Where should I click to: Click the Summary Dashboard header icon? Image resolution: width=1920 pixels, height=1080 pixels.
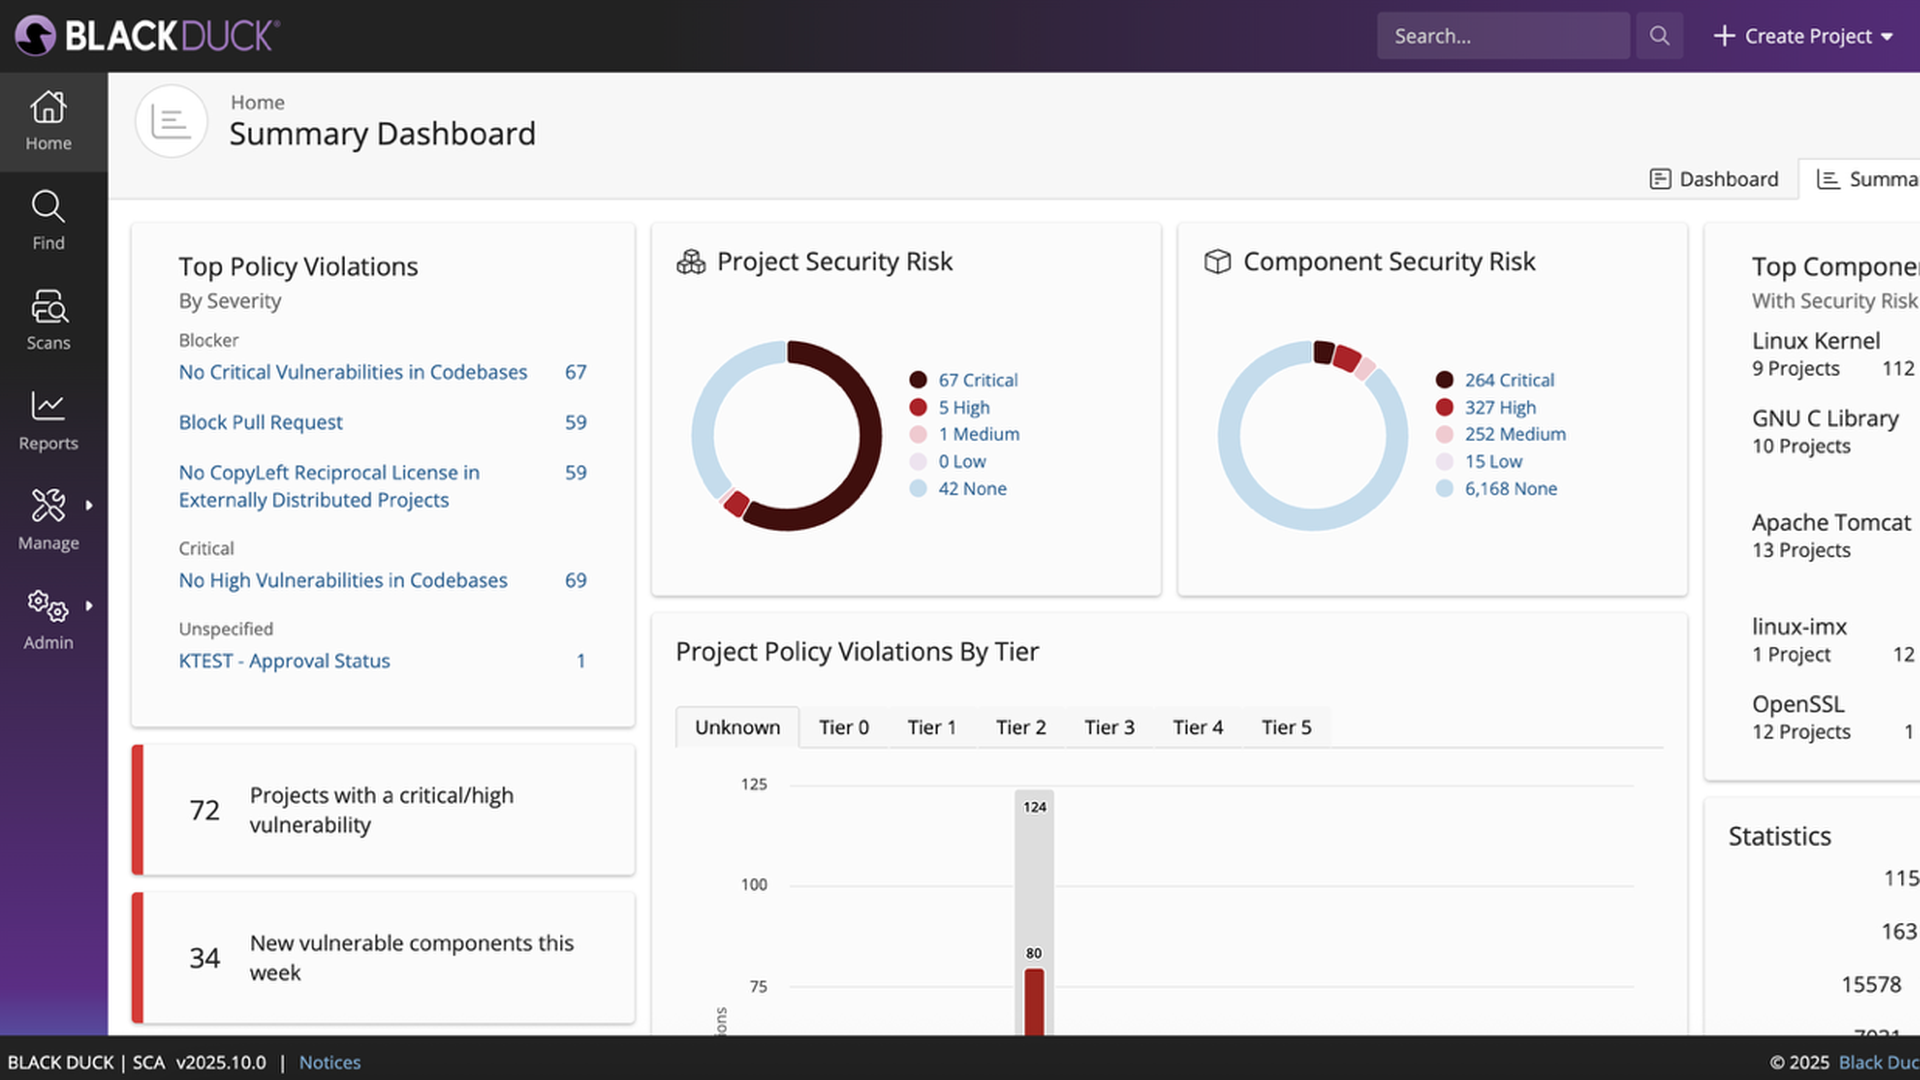click(171, 121)
